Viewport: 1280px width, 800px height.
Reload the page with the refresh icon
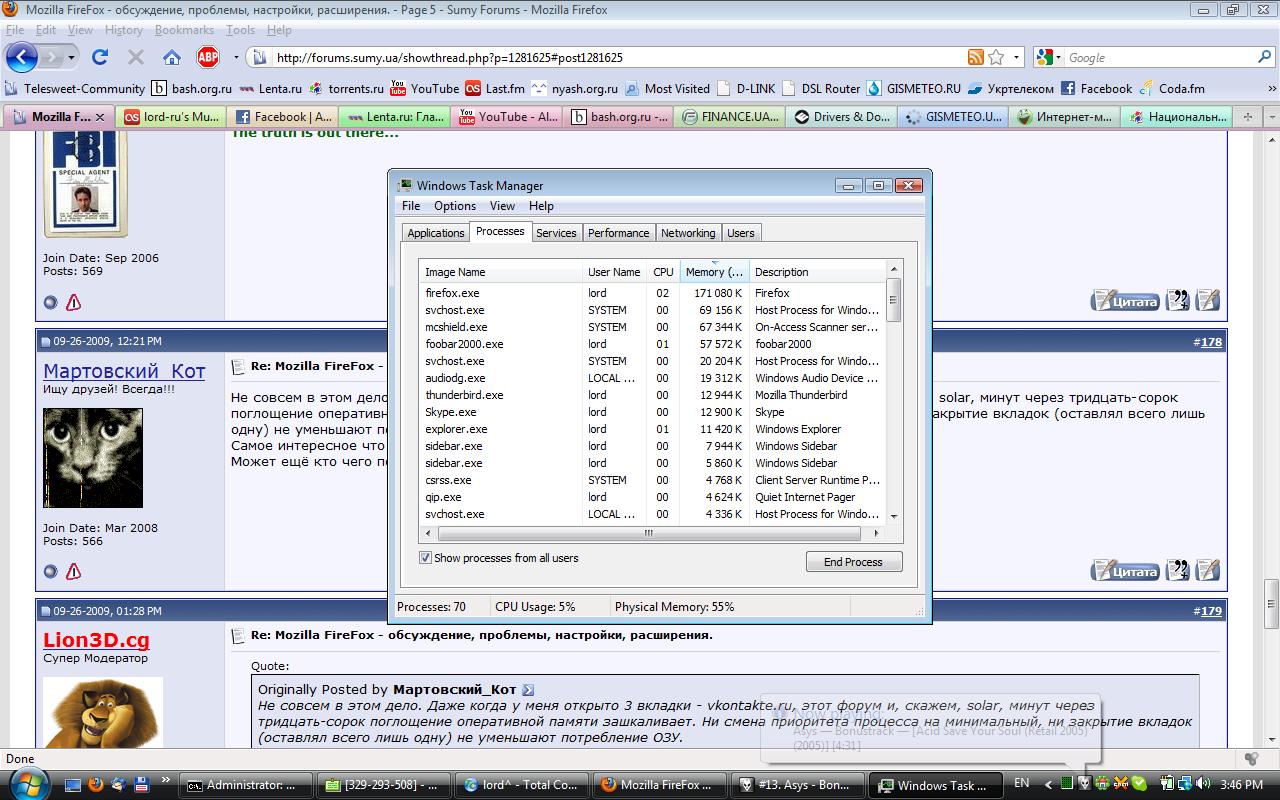[100, 57]
